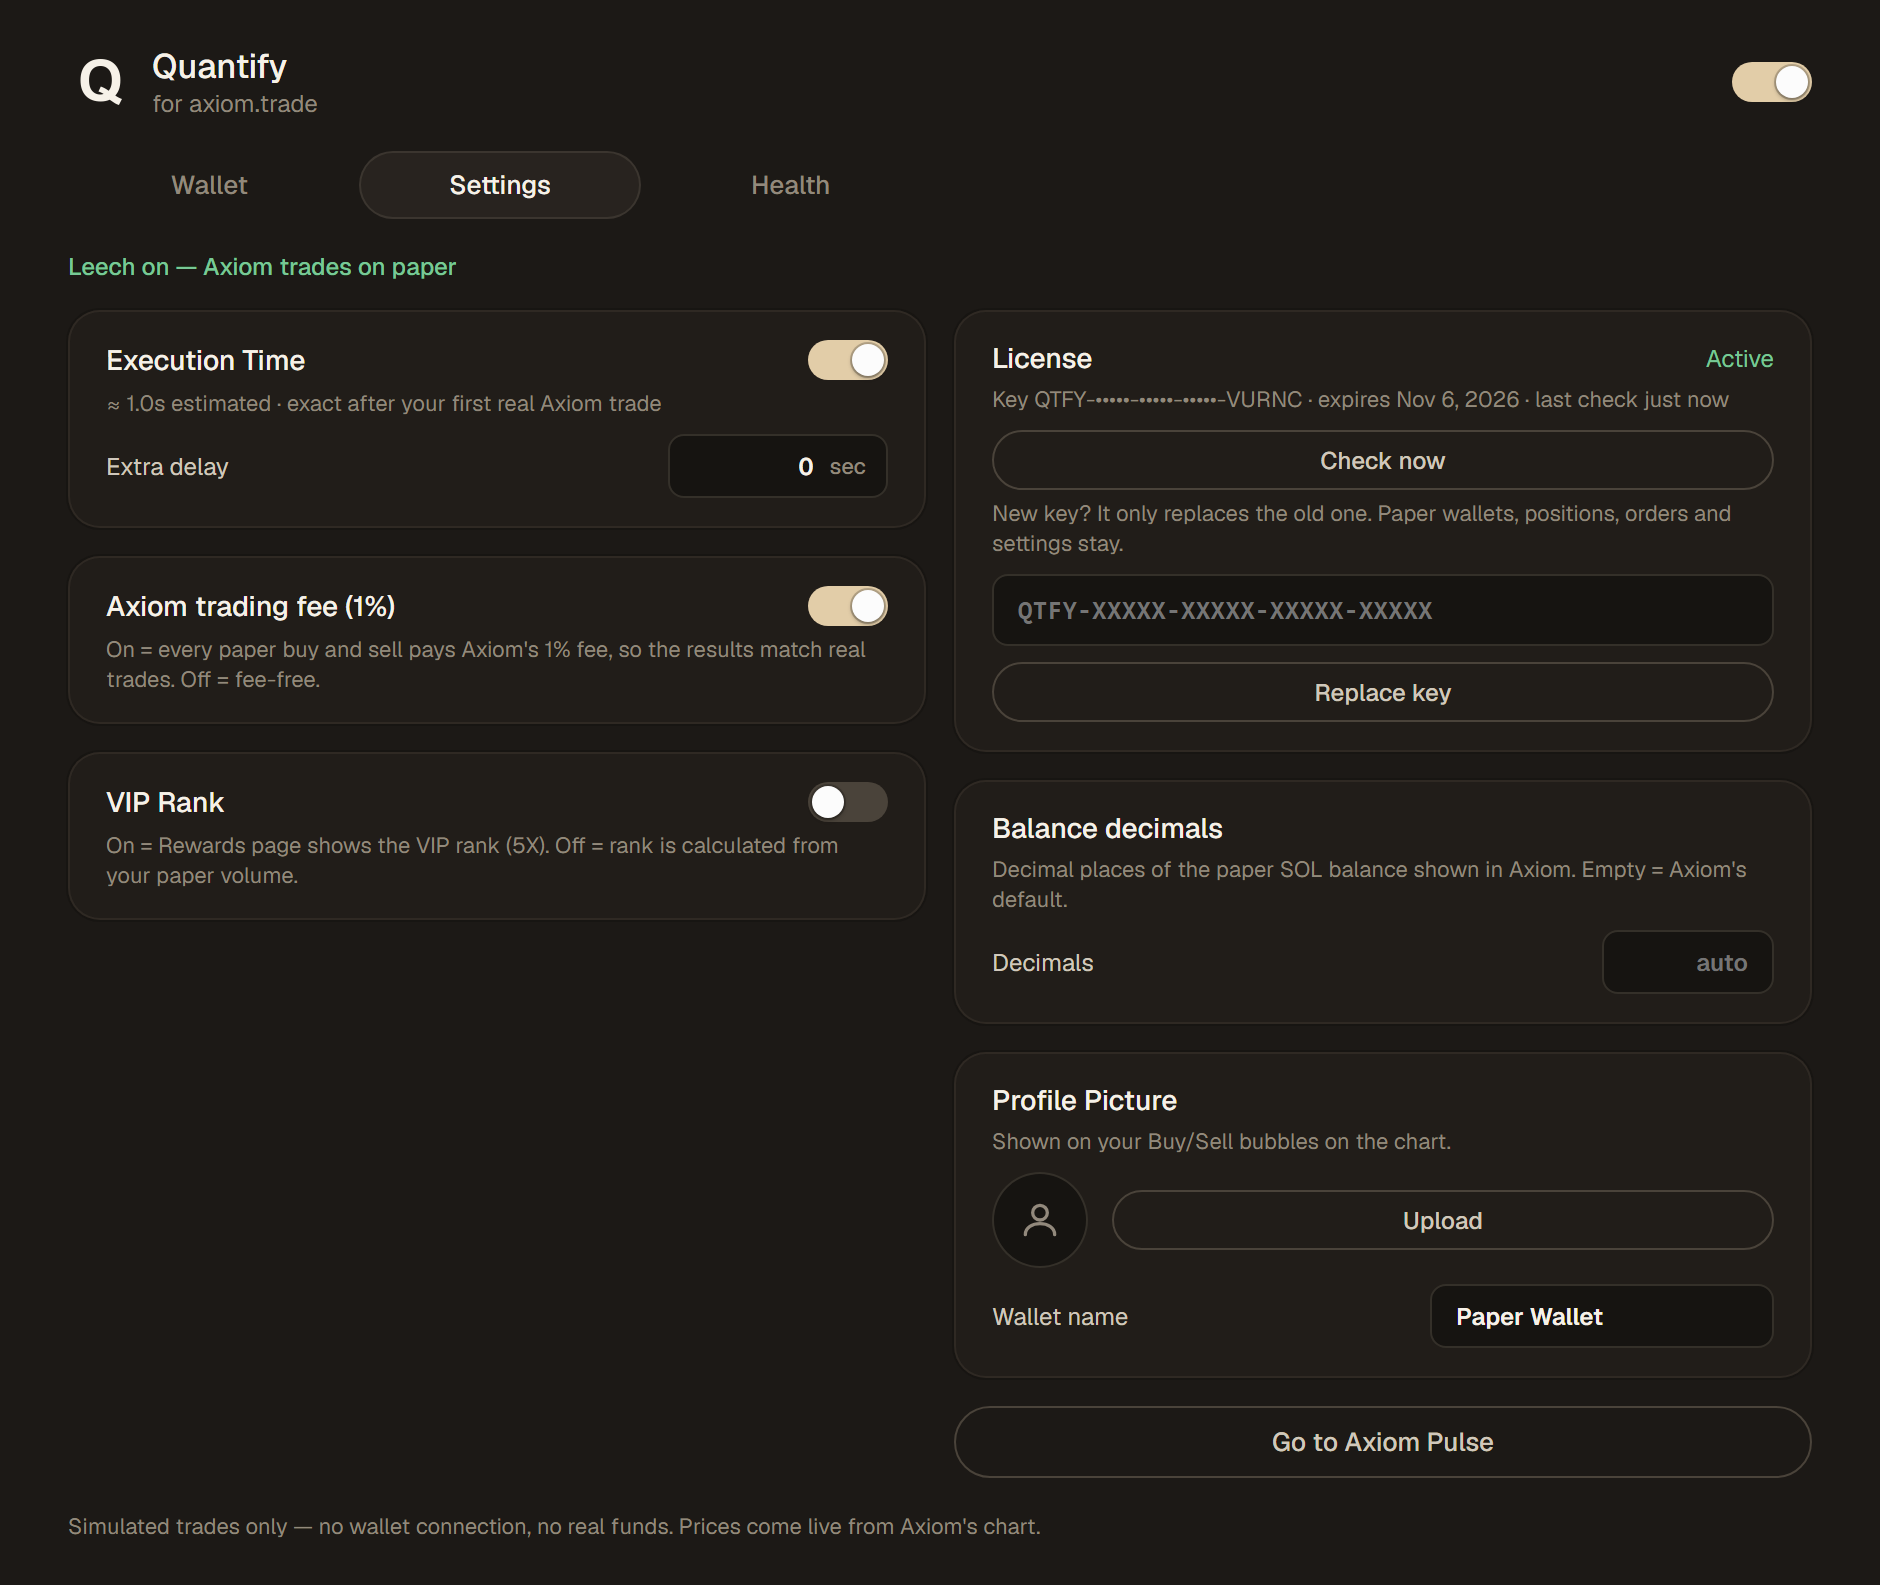Edit the Wallet name Paper Wallet field
This screenshot has width=1880, height=1585.
coord(1601,1316)
